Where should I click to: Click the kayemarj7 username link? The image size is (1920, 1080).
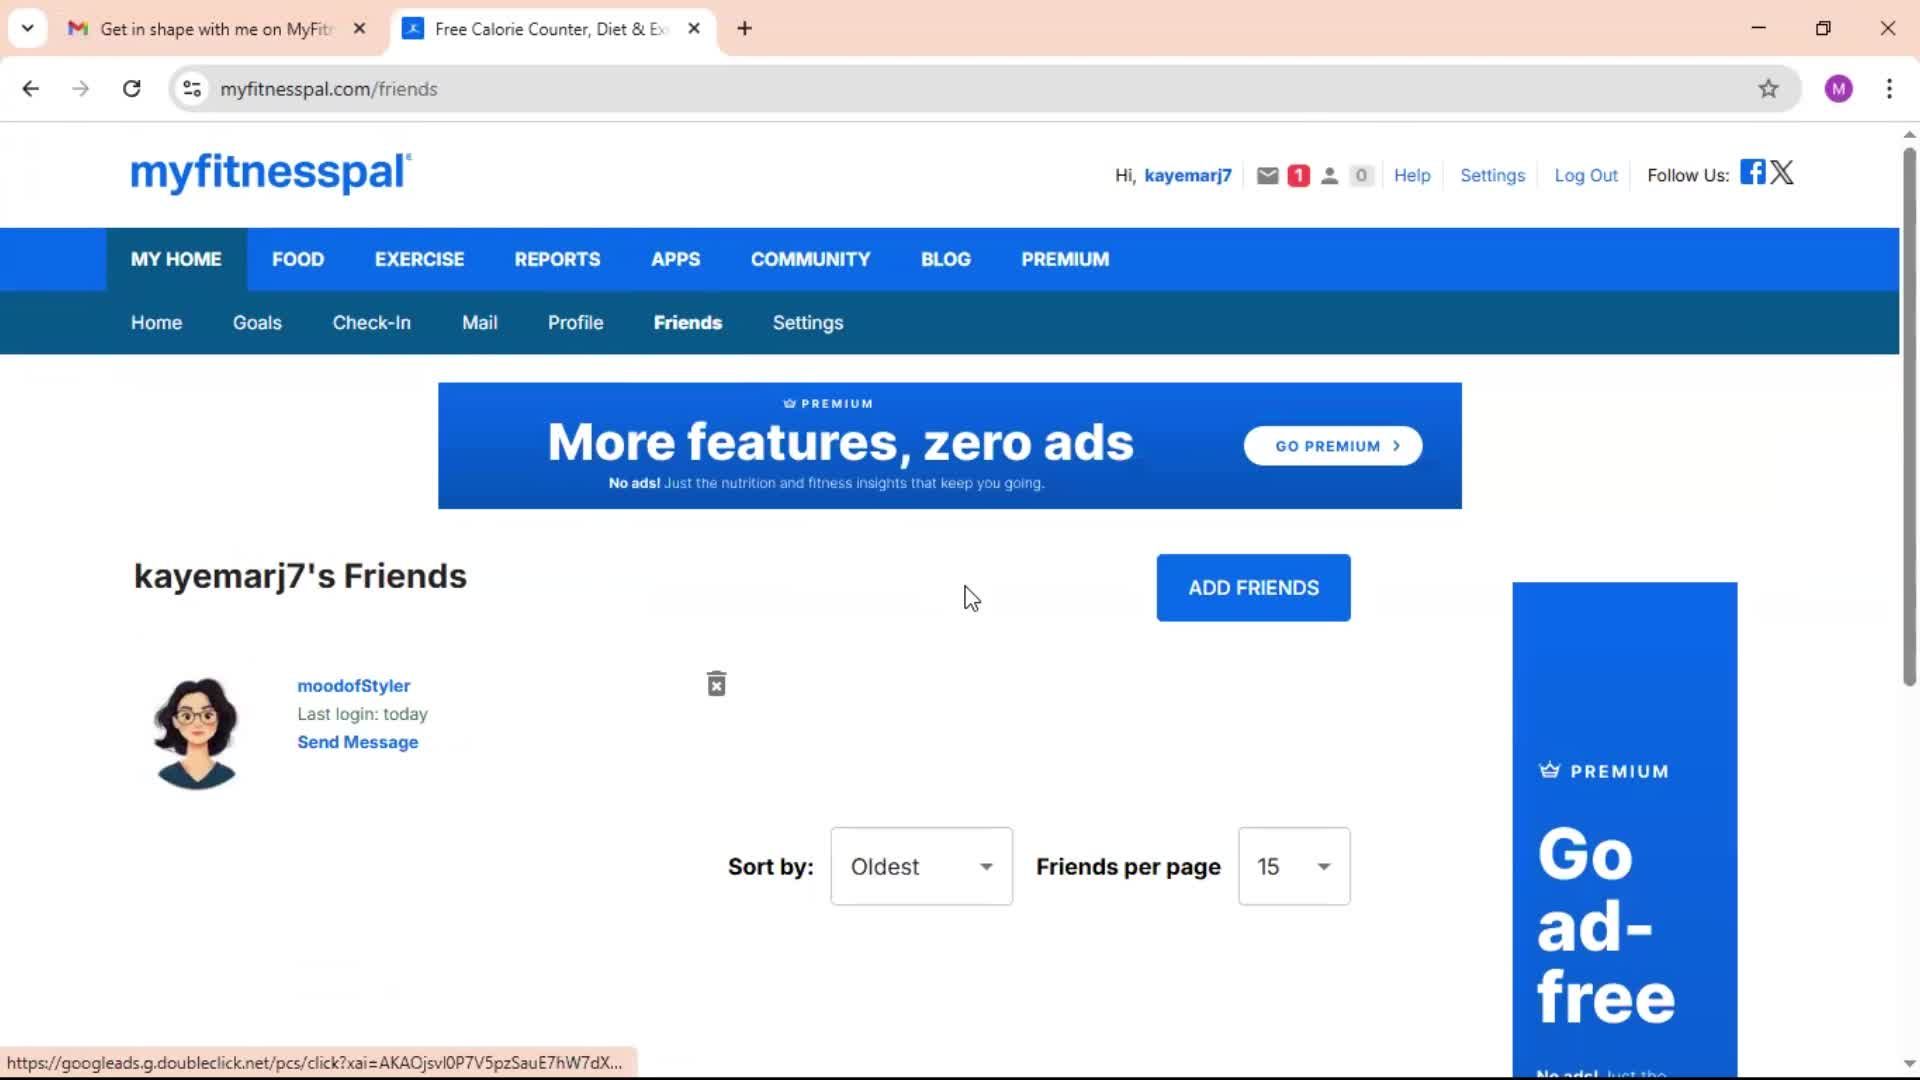click(1187, 176)
